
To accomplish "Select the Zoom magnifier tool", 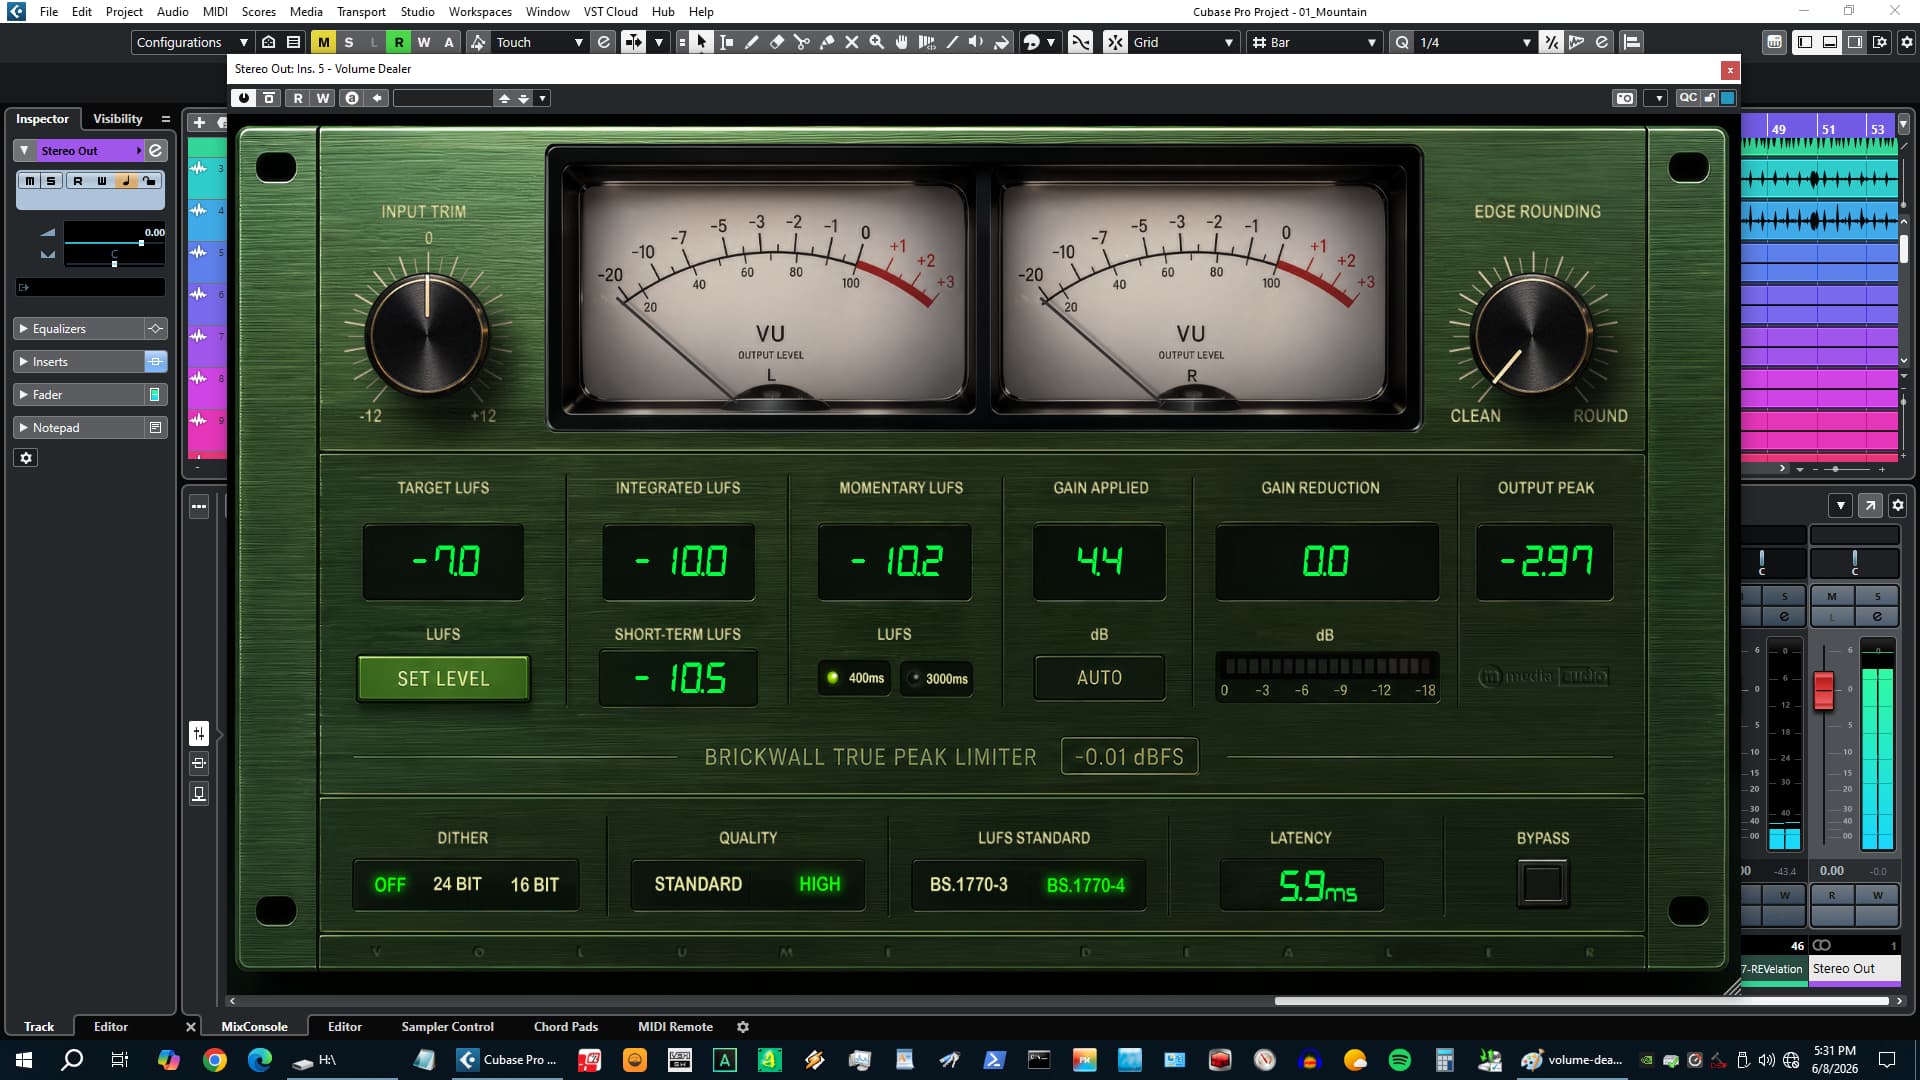I will point(877,42).
